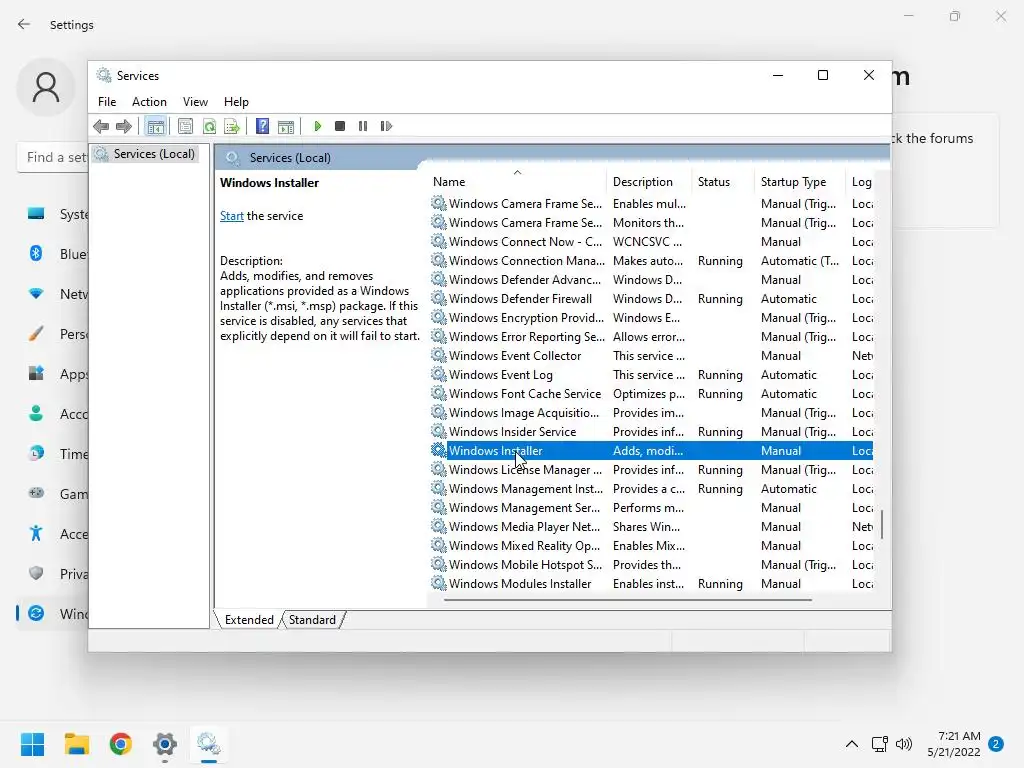Click the volume speaker tray icon
The image size is (1024, 768).
(904, 744)
